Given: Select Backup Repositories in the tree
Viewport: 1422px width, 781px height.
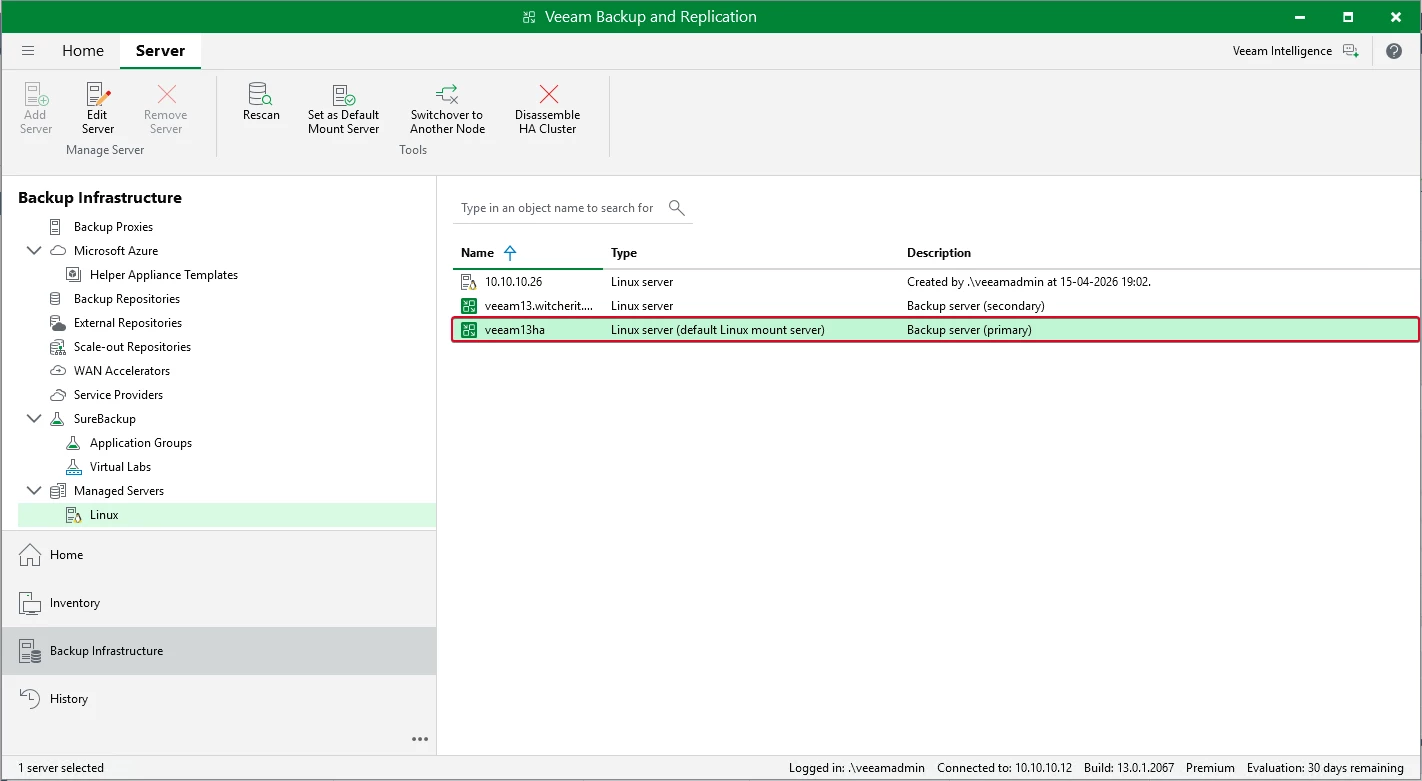Looking at the screenshot, I should click(x=127, y=299).
